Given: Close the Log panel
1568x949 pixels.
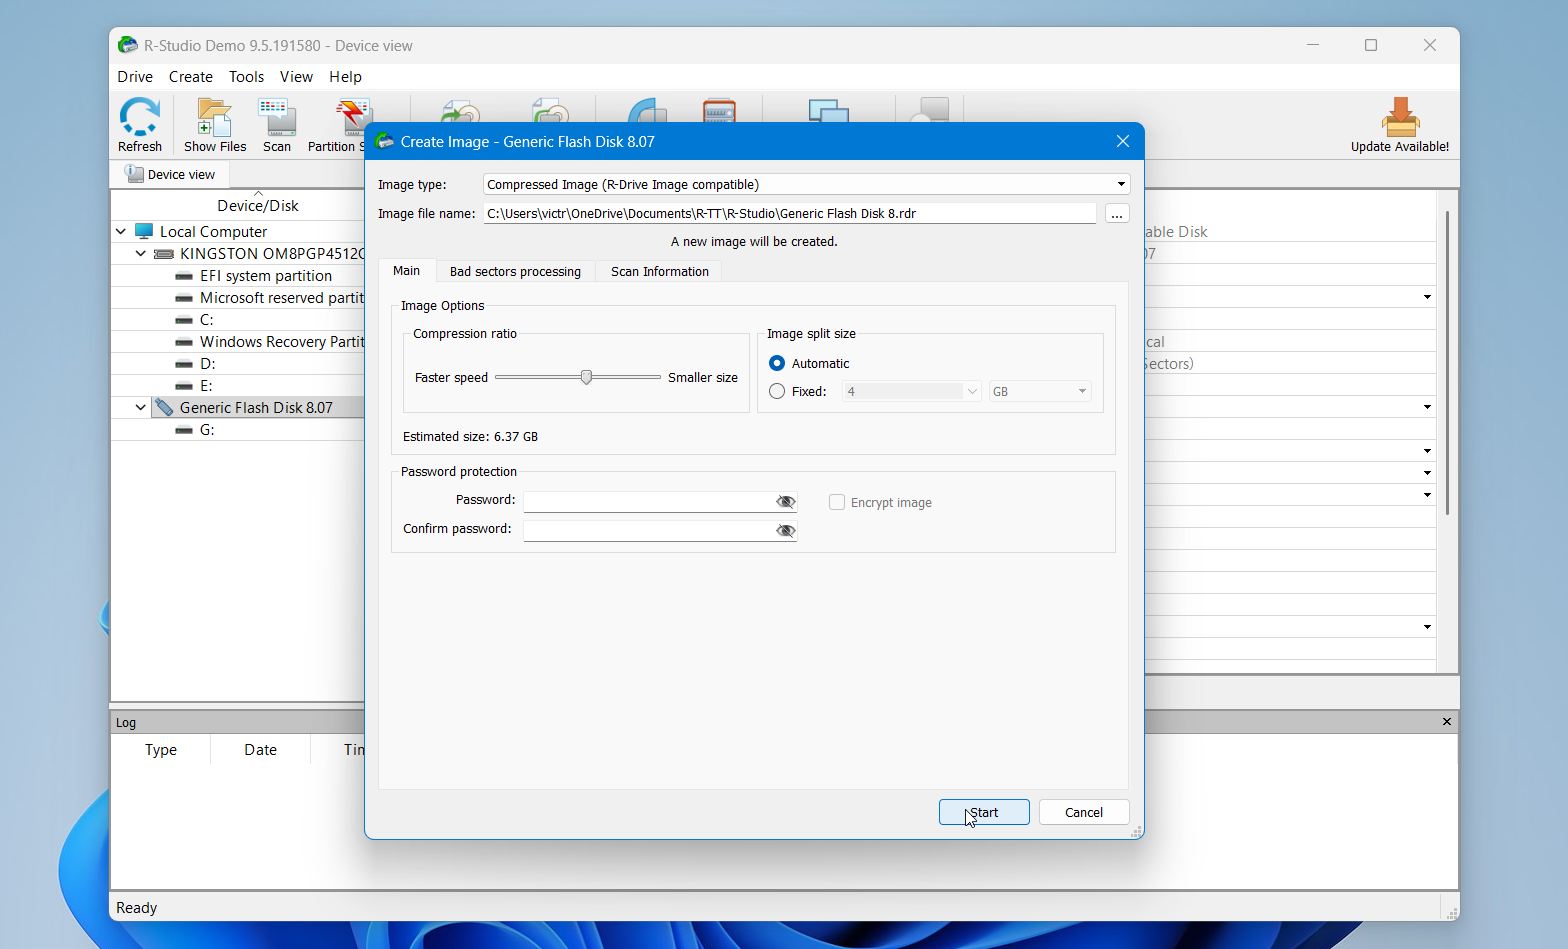Looking at the screenshot, I should tap(1446, 721).
